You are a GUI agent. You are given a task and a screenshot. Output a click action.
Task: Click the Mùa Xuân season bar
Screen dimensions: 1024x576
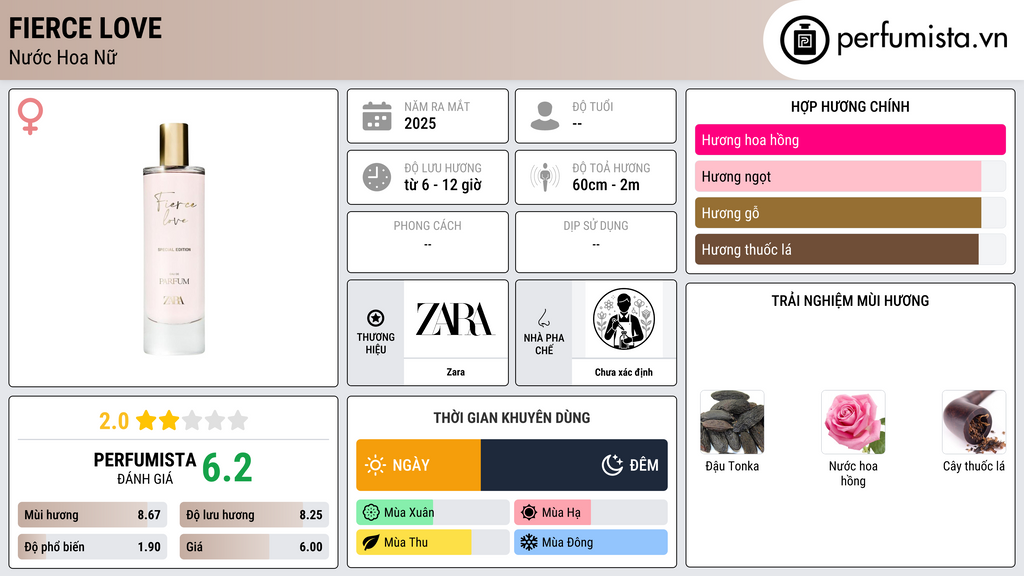coord(433,513)
